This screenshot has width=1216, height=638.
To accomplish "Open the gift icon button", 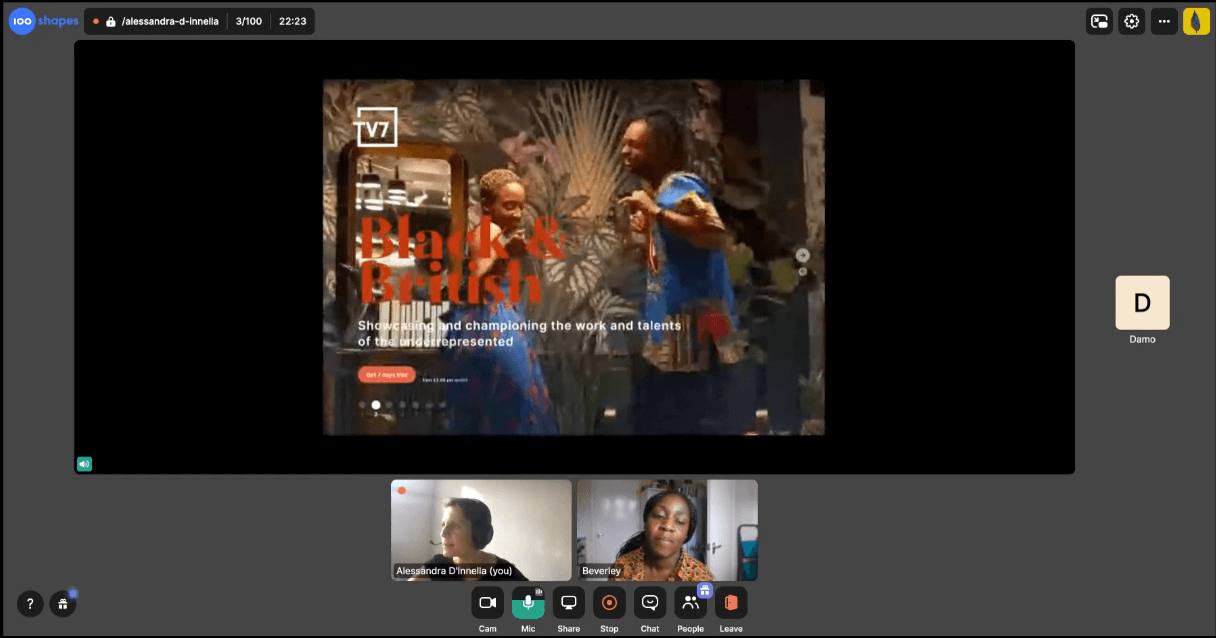I will point(63,603).
